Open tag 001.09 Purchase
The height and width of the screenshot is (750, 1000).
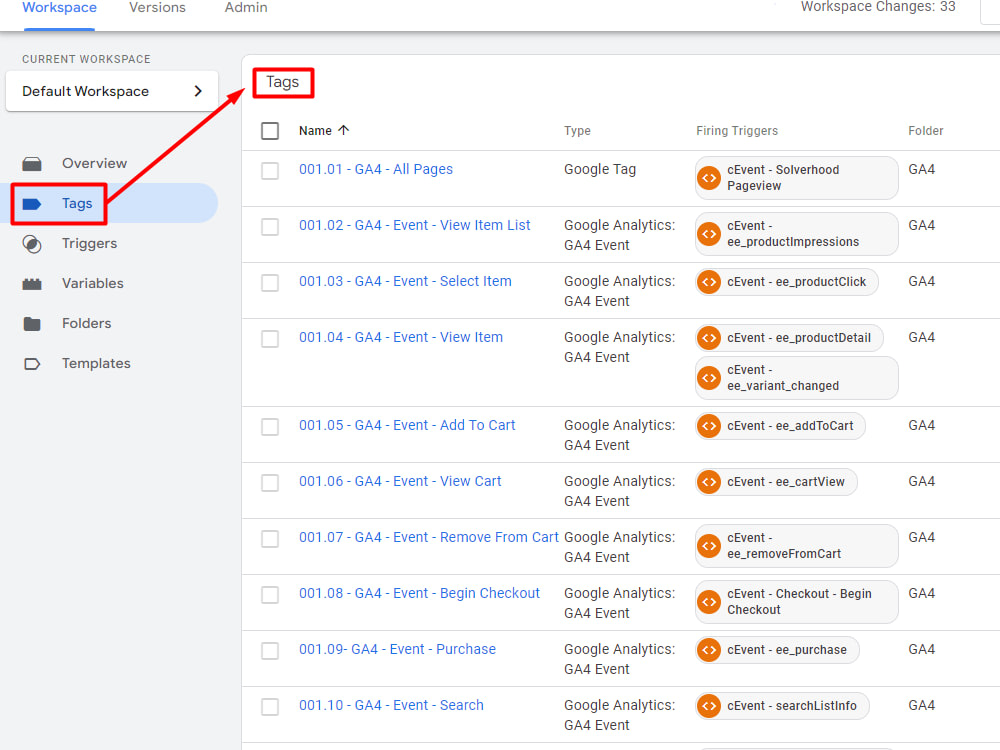(x=397, y=649)
